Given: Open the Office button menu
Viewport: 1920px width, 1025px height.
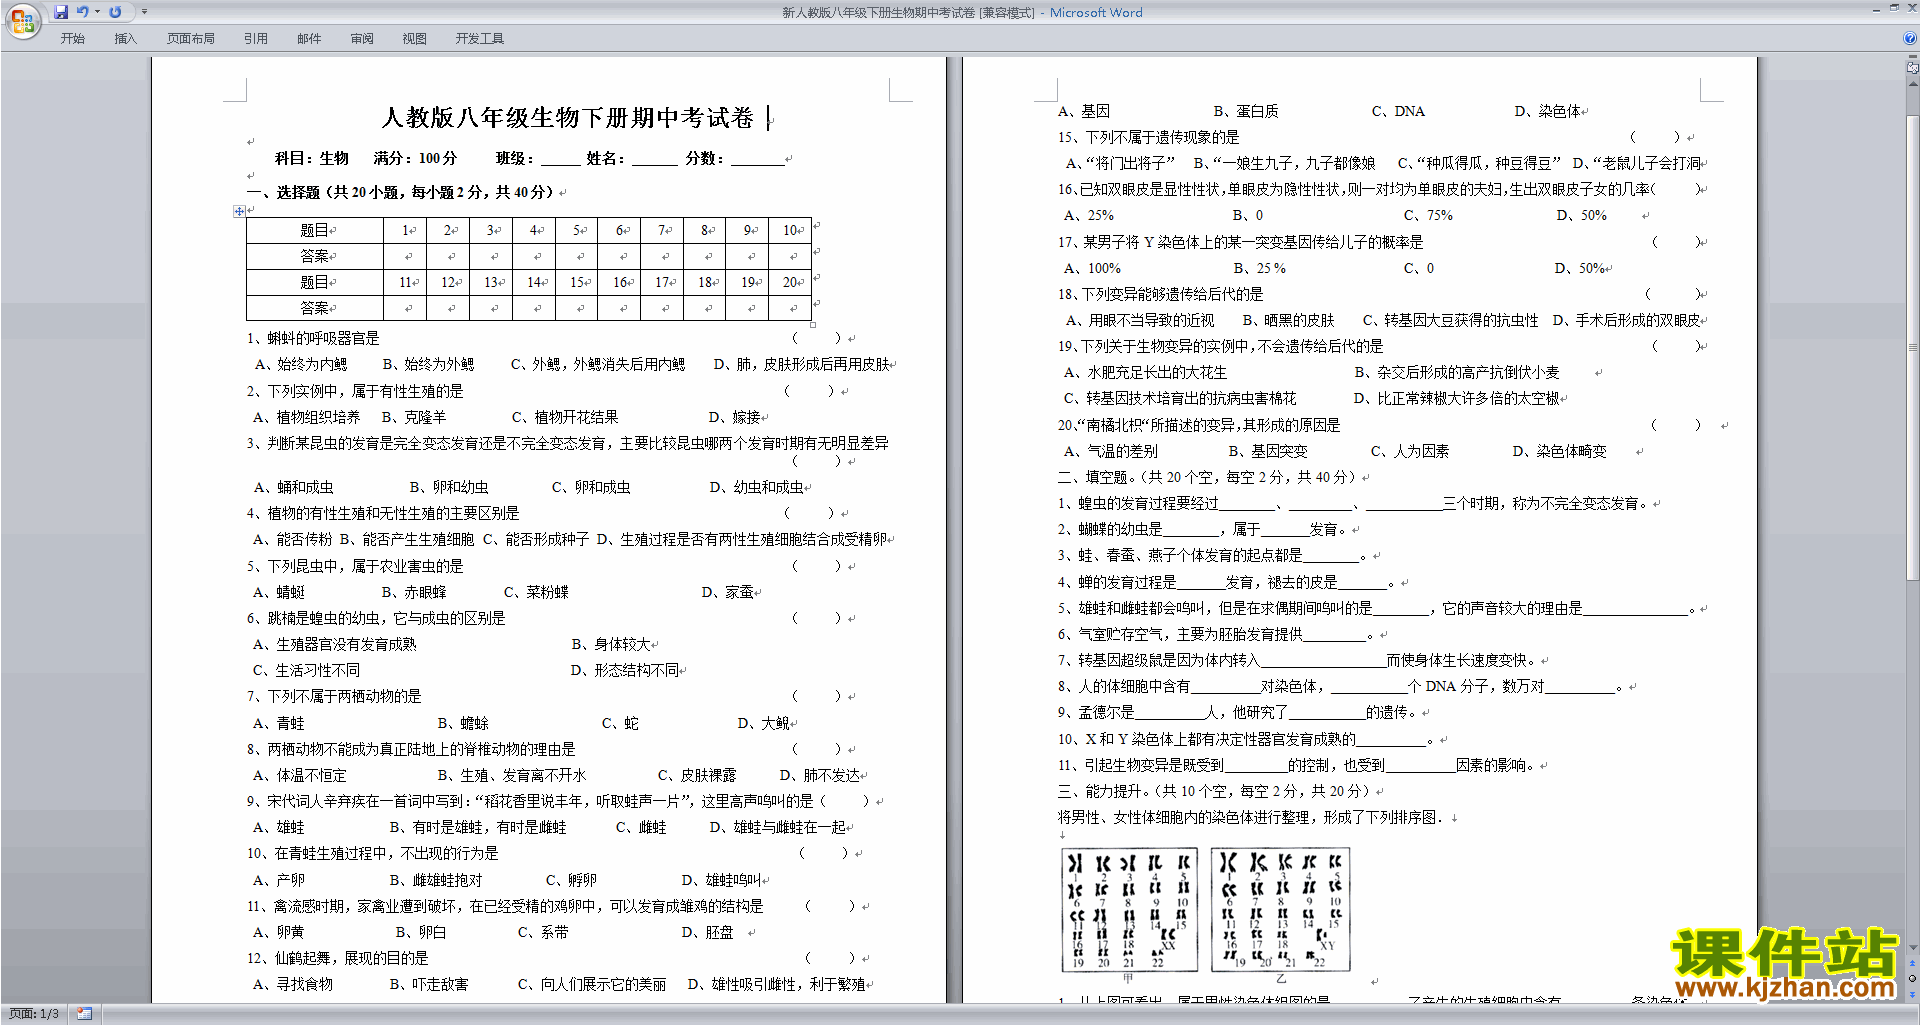Looking at the screenshot, I should (22, 20).
